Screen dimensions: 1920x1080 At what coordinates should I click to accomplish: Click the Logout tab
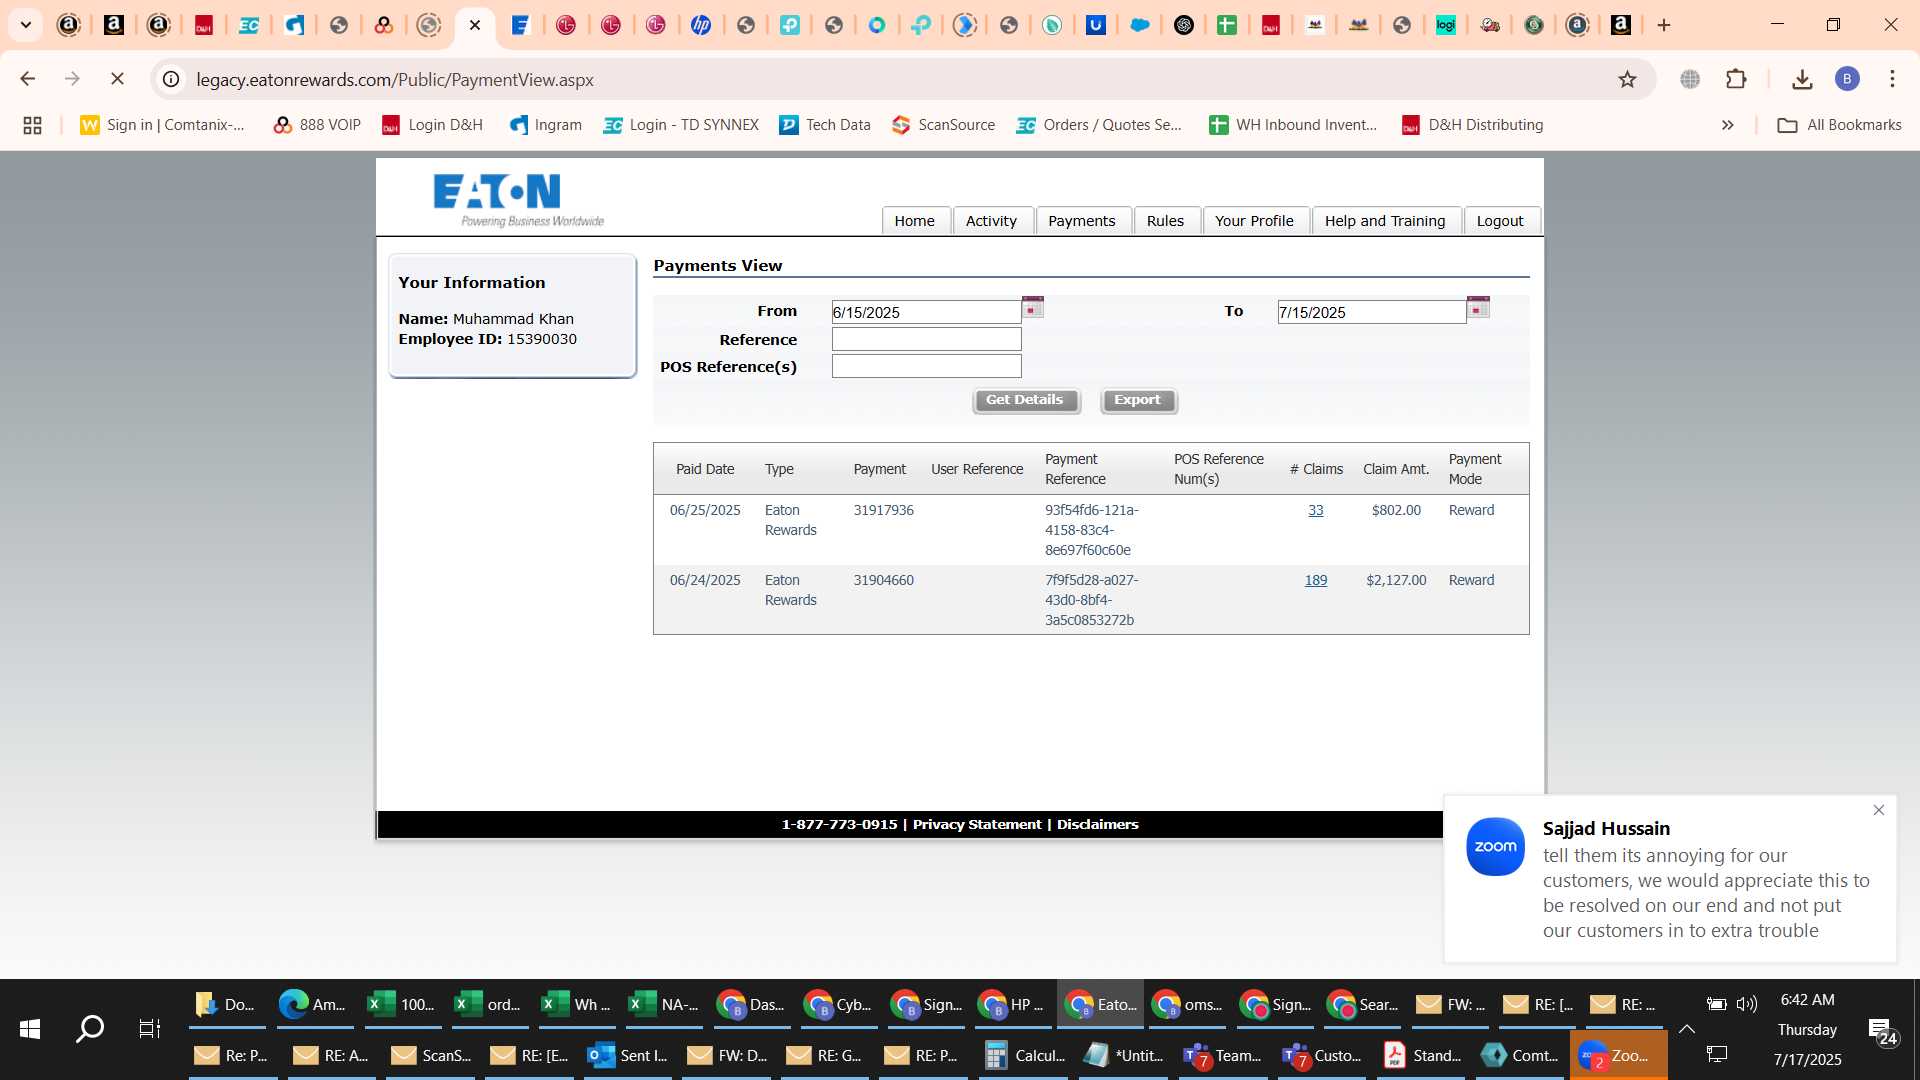pos(1500,221)
